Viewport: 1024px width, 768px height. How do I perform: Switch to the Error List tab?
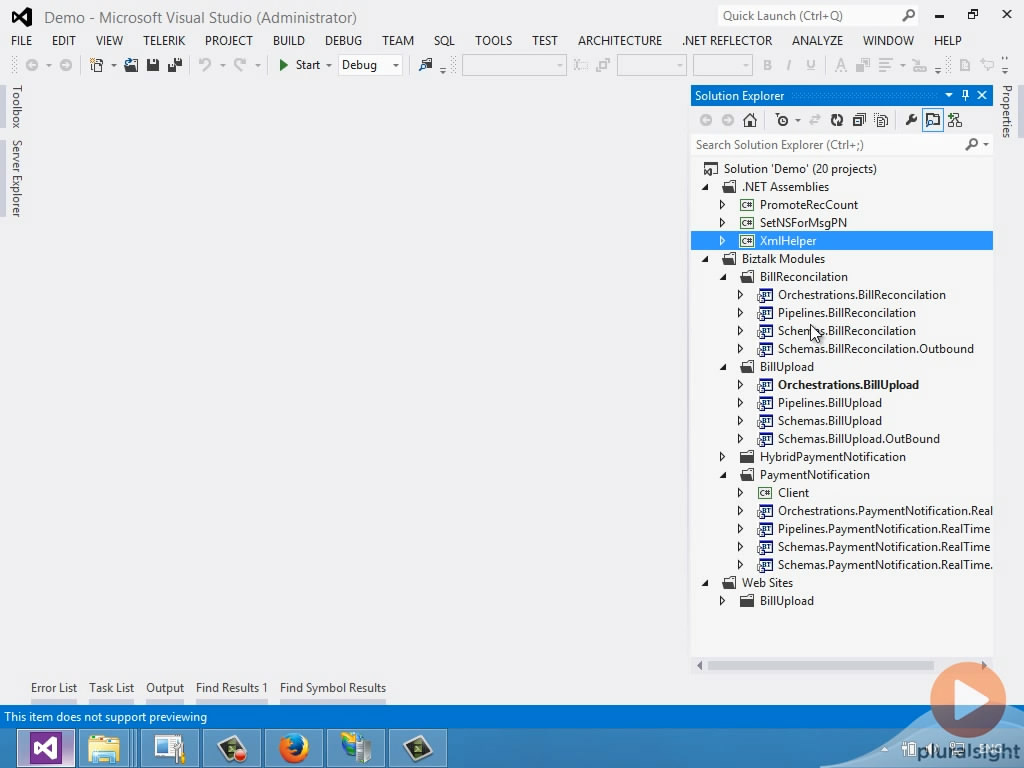pos(54,688)
